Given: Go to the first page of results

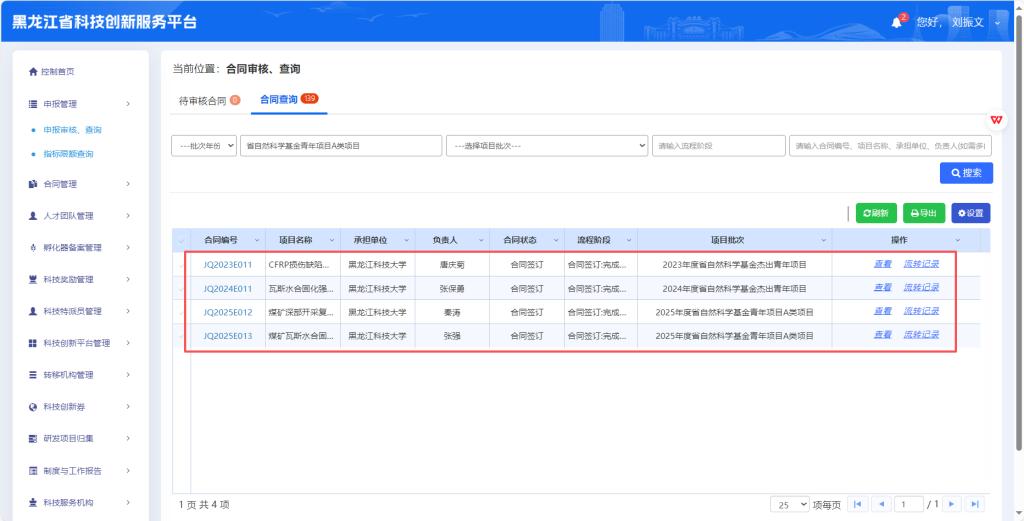Looking at the screenshot, I should tap(857, 504).
